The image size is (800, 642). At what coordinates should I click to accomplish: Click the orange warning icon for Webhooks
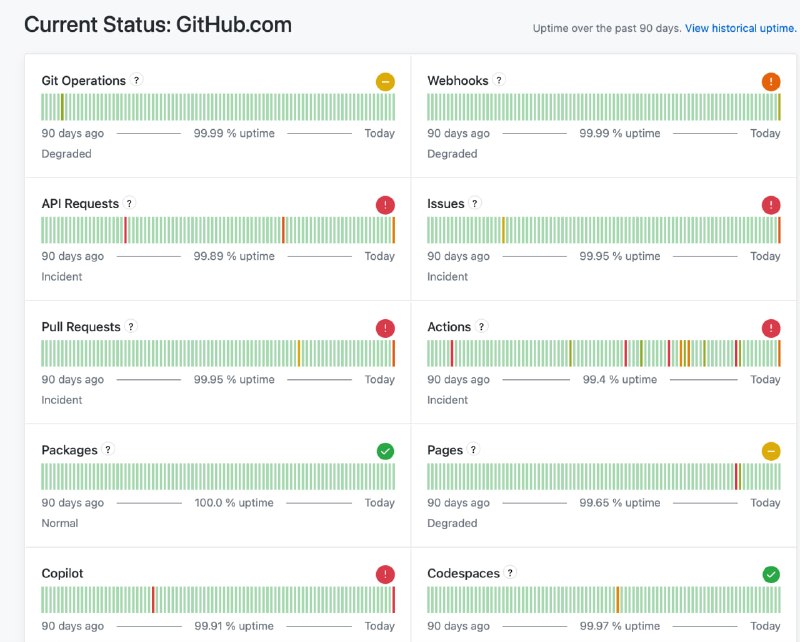point(771,82)
